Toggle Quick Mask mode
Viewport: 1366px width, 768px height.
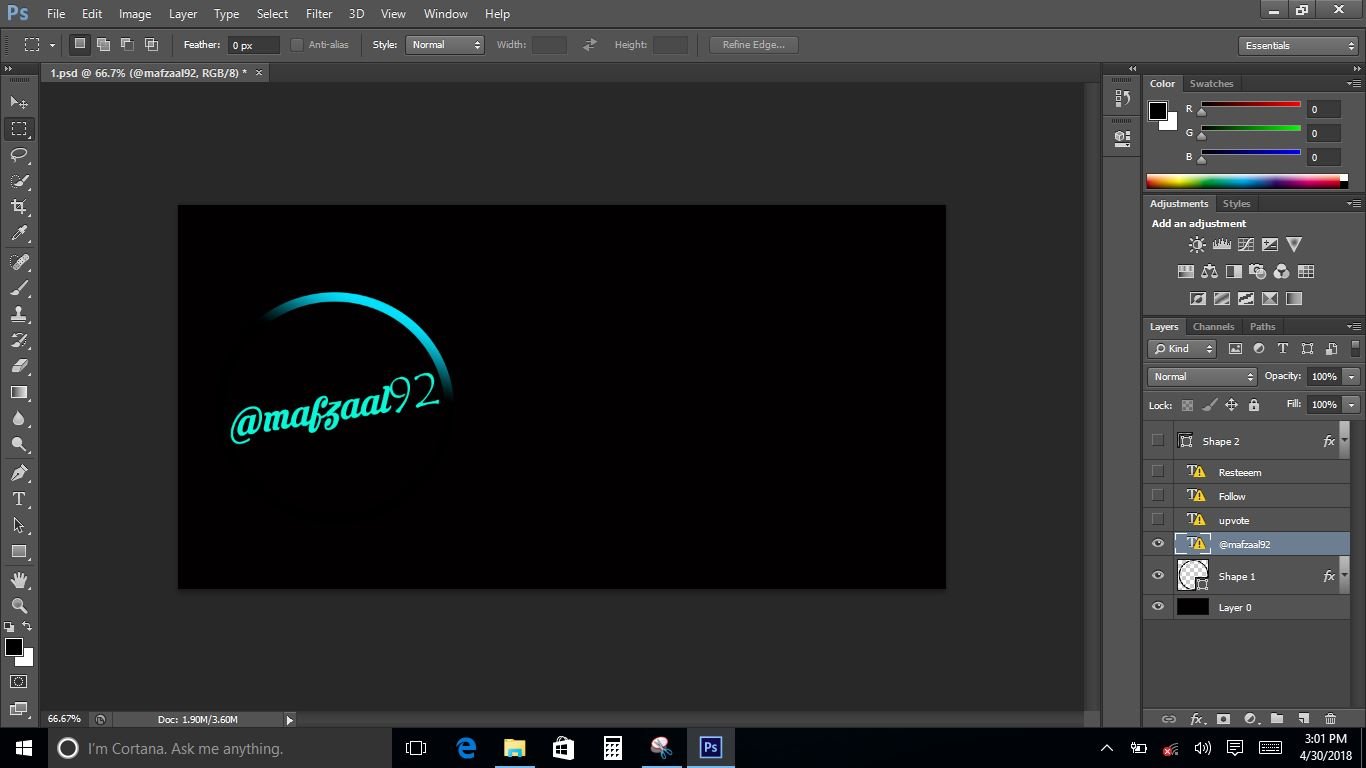click(19, 682)
